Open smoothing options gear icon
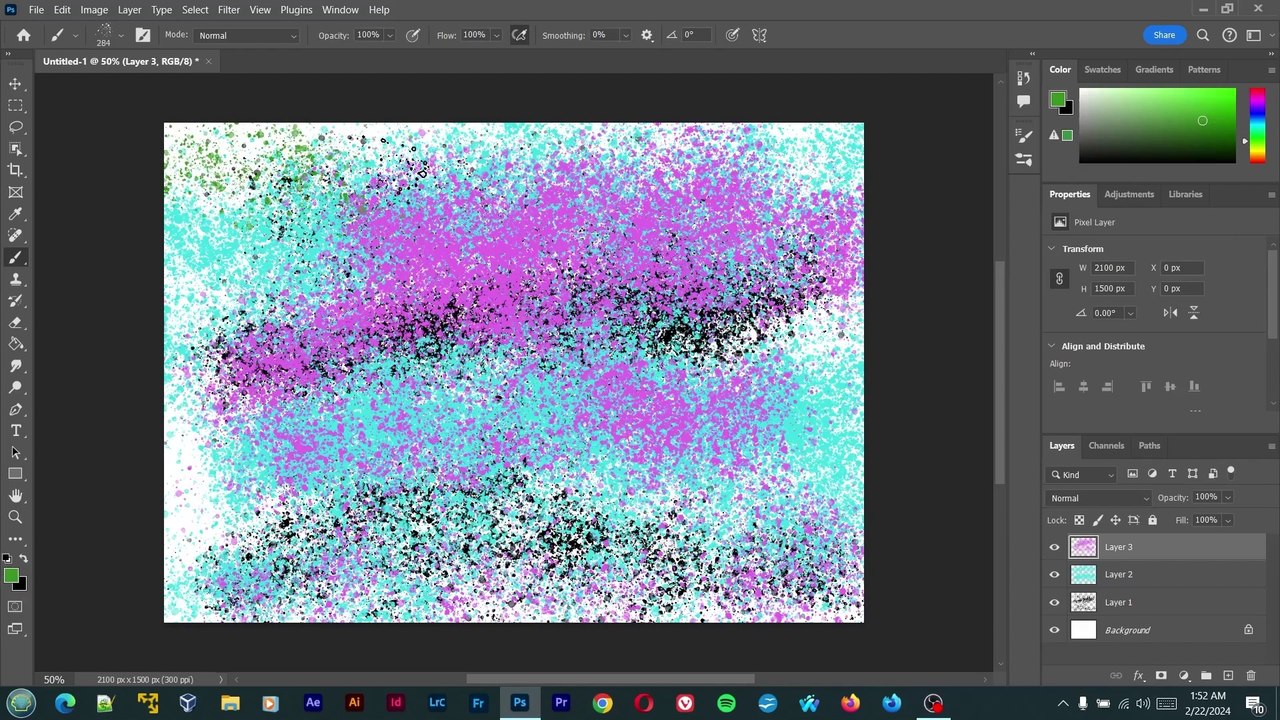 (647, 35)
